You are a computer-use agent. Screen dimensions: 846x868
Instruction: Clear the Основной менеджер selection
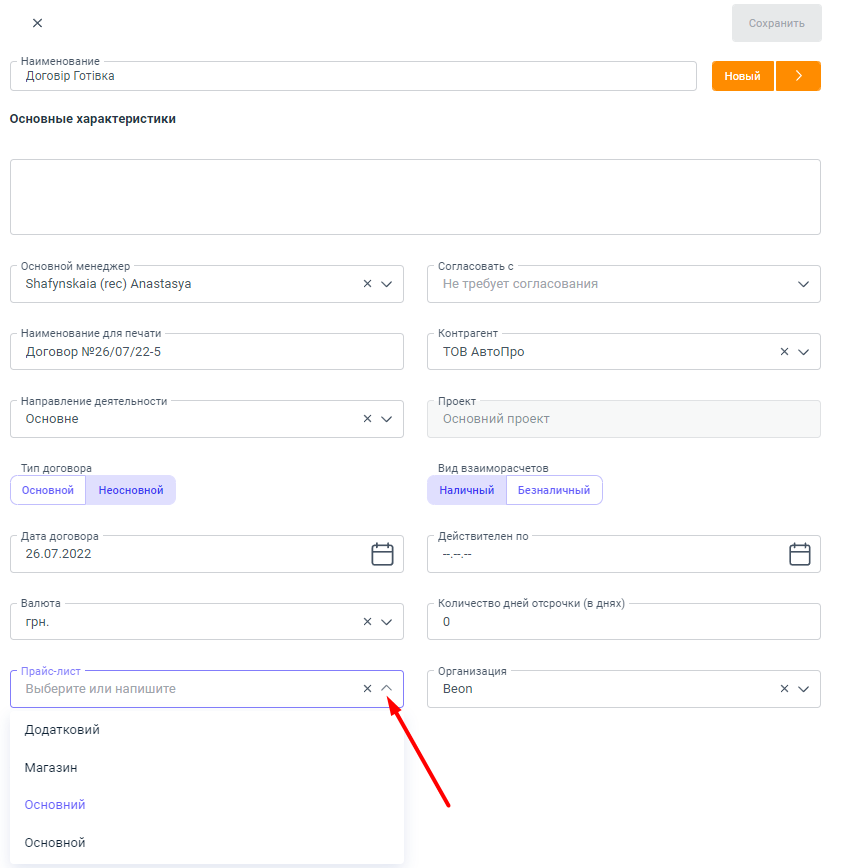click(367, 284)
